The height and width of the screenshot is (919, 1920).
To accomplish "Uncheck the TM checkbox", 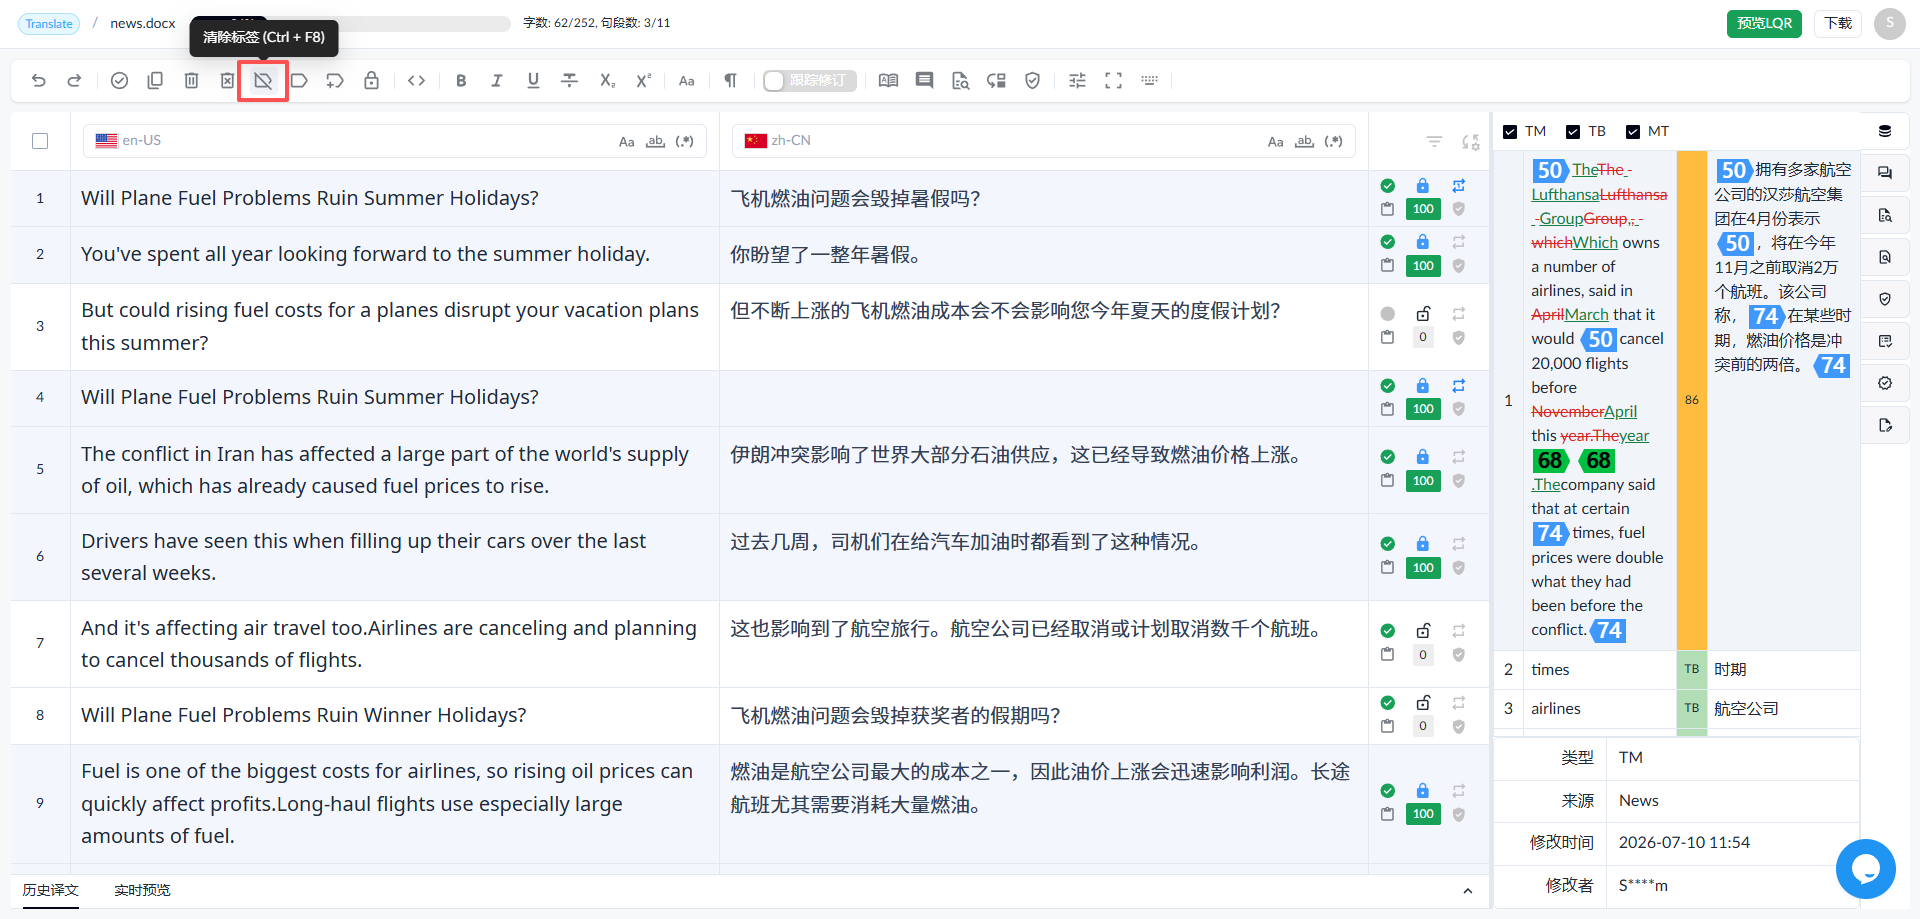I will [x=1510, y=132].
